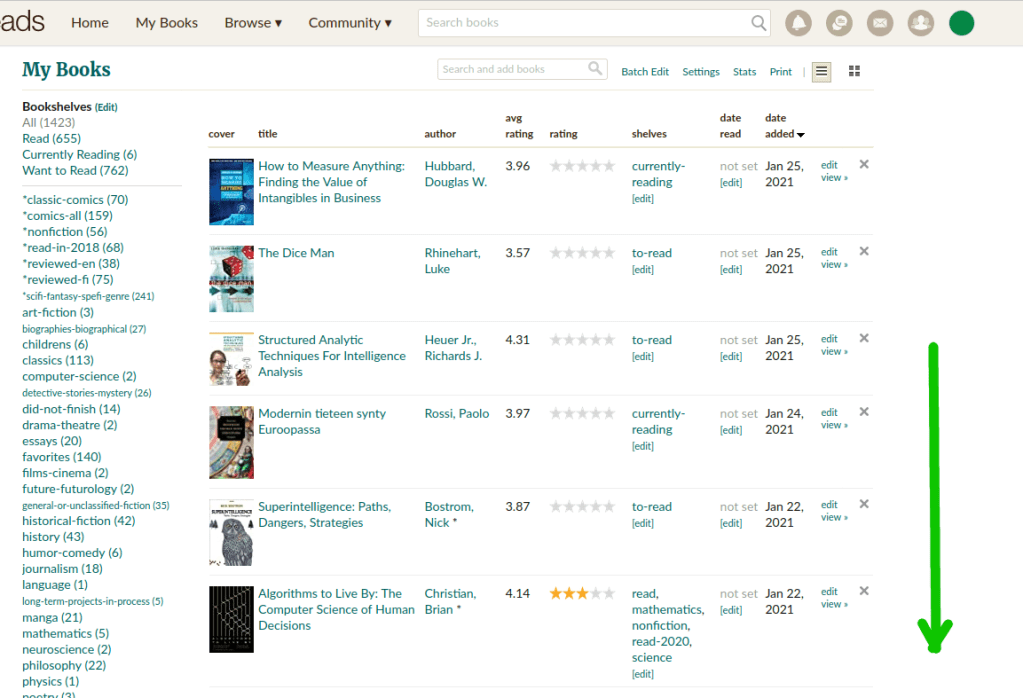Toggle sort order on date added column
The width and height of the screenshot is (1023, 698).
tap(785, 134)
